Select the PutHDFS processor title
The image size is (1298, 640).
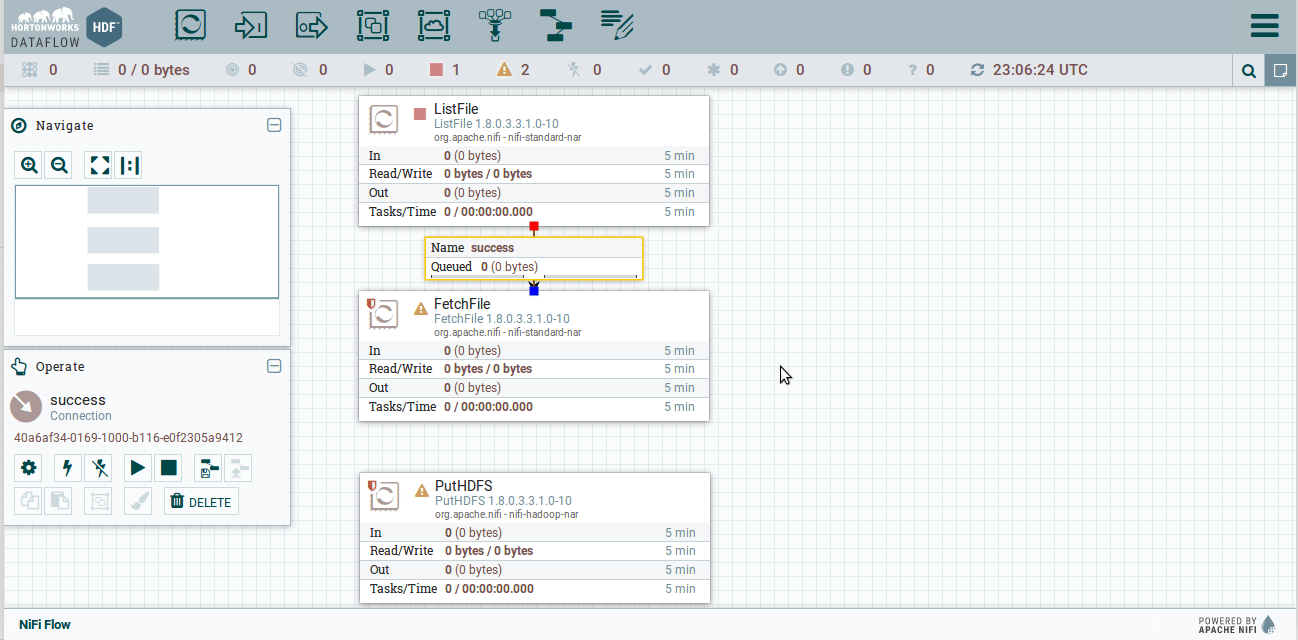pos(464,486)
